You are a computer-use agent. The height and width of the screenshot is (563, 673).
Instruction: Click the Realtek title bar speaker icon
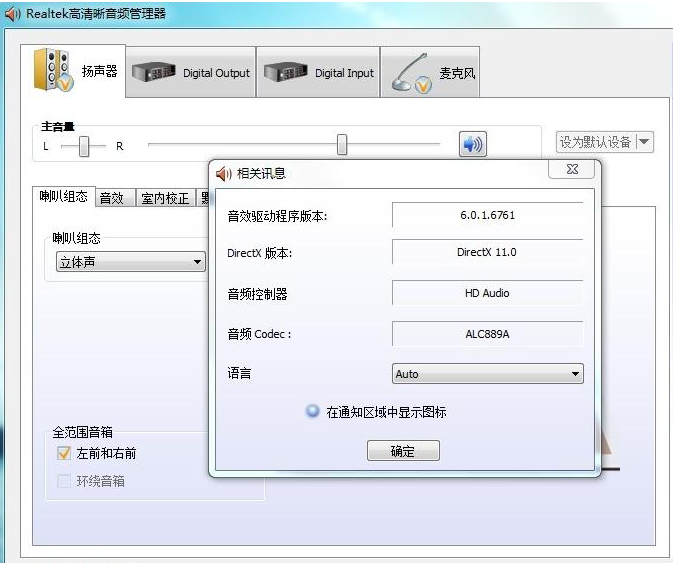coord(12,13)
